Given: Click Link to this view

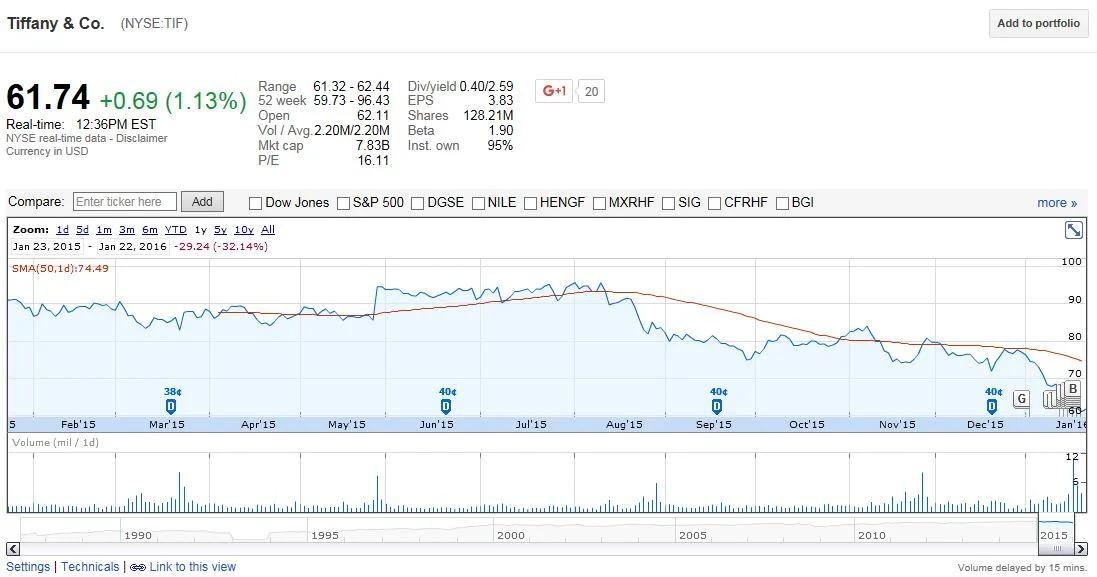Looking at the screenshot, I should tap(192, 567).
